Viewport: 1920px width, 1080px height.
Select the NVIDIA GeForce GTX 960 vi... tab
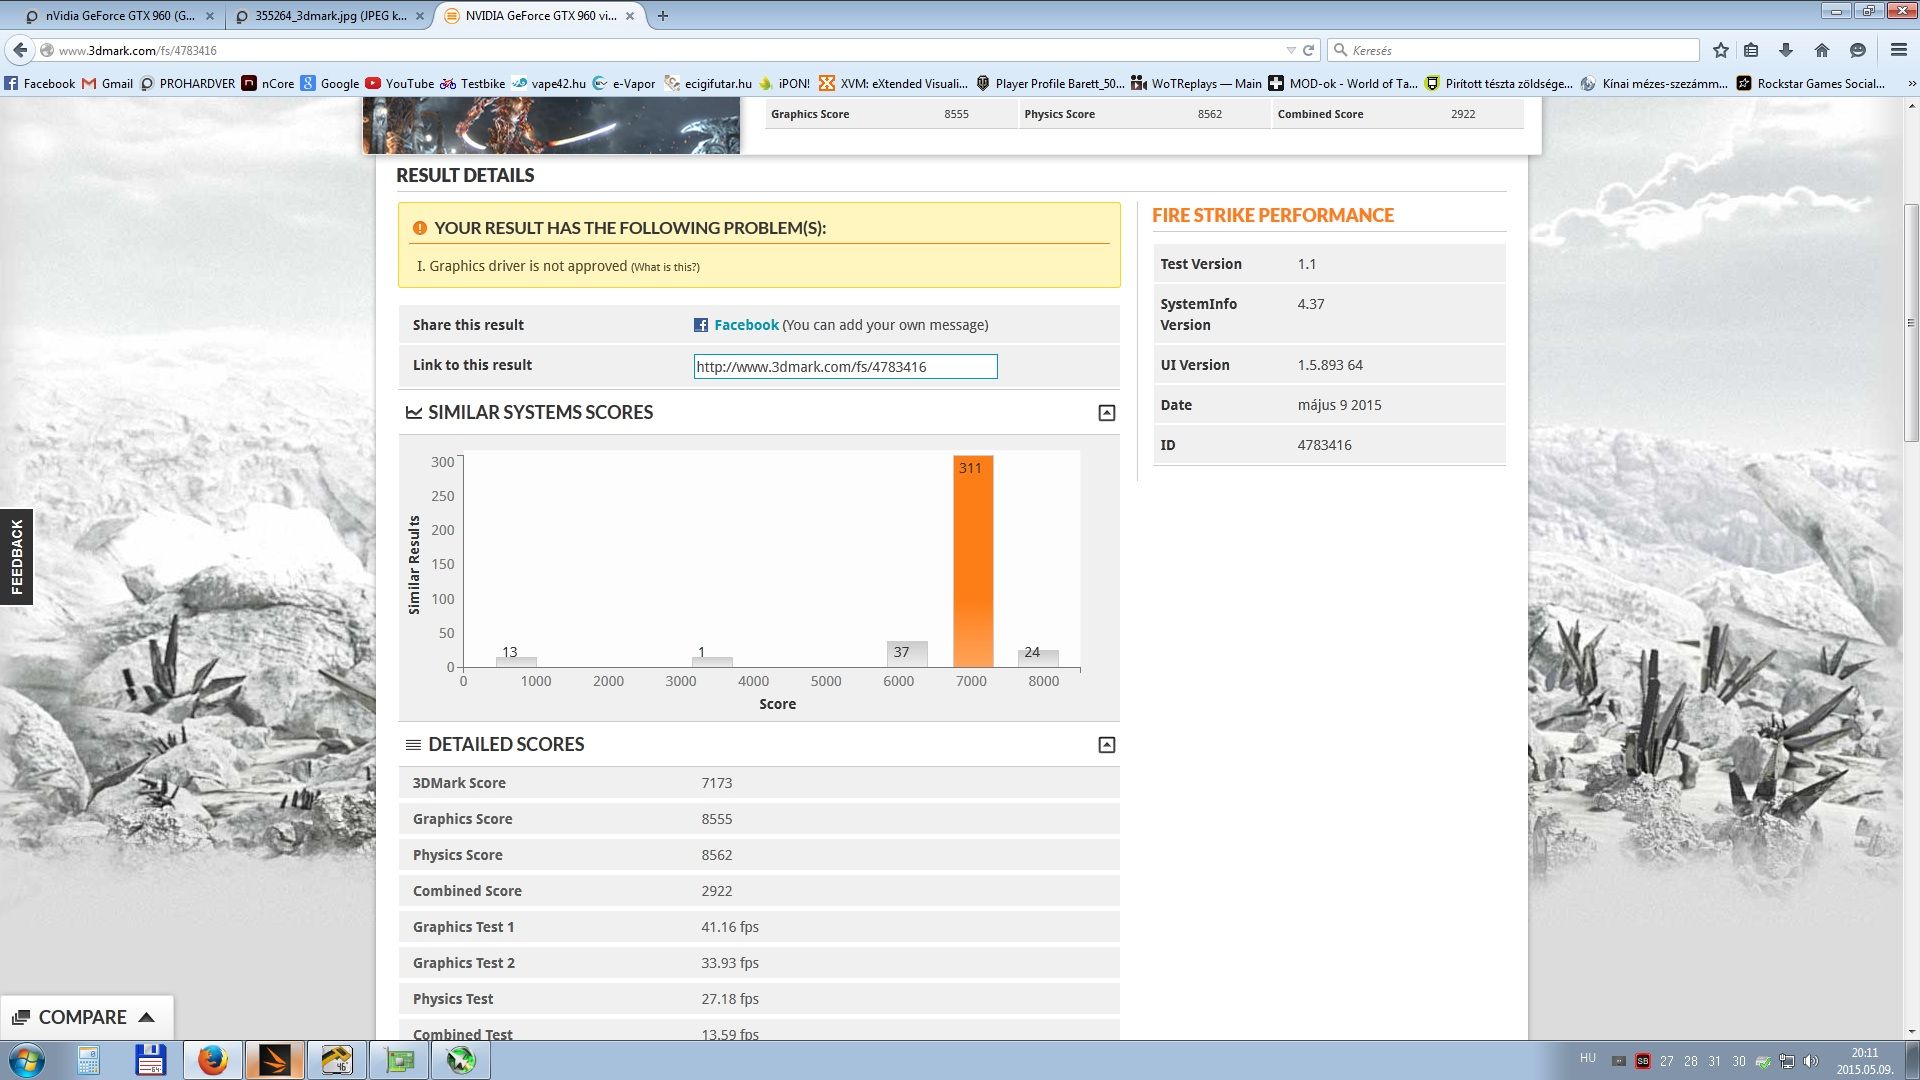point(540,16)
